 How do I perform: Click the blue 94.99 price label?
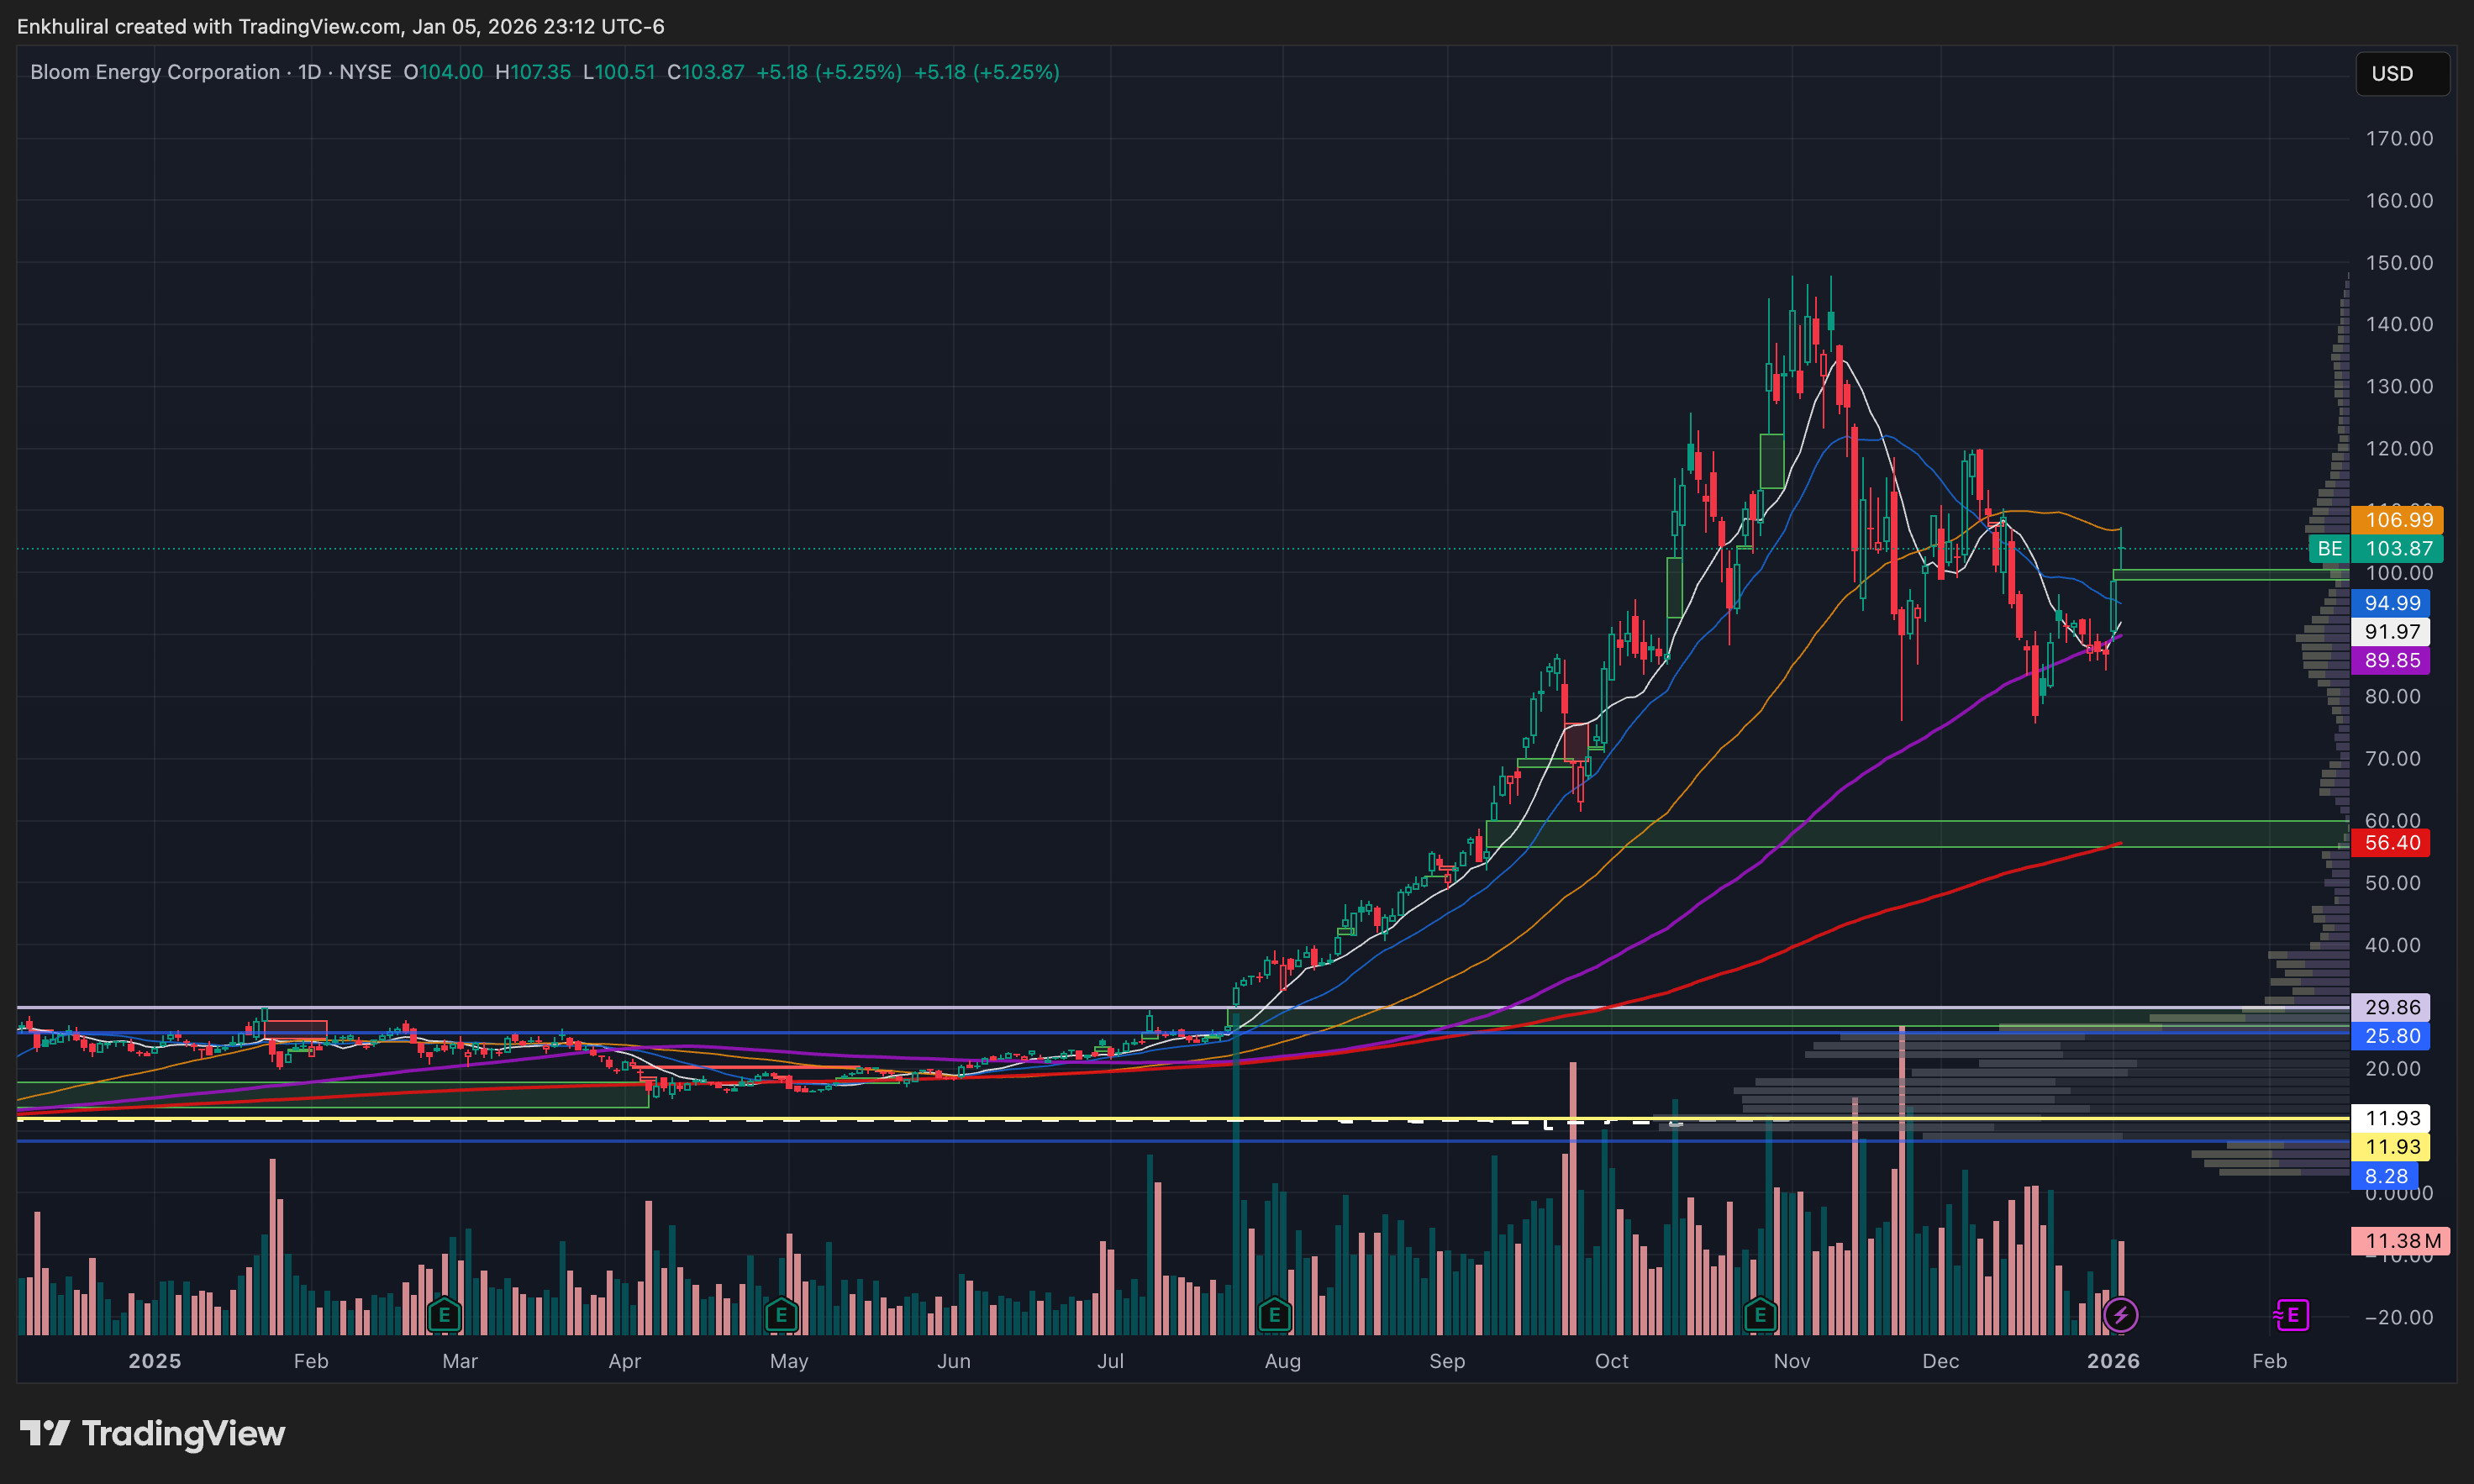click(x=2391, y=603)
